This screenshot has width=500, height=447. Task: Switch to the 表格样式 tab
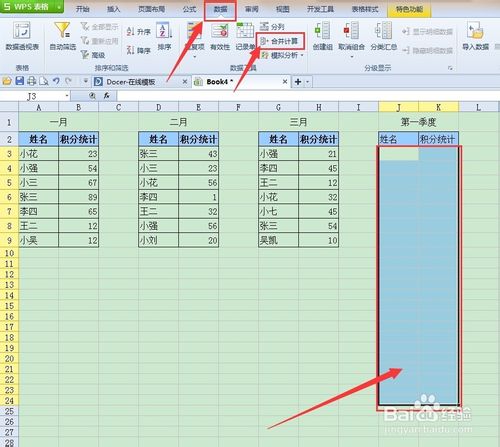(x=365, y=9)
